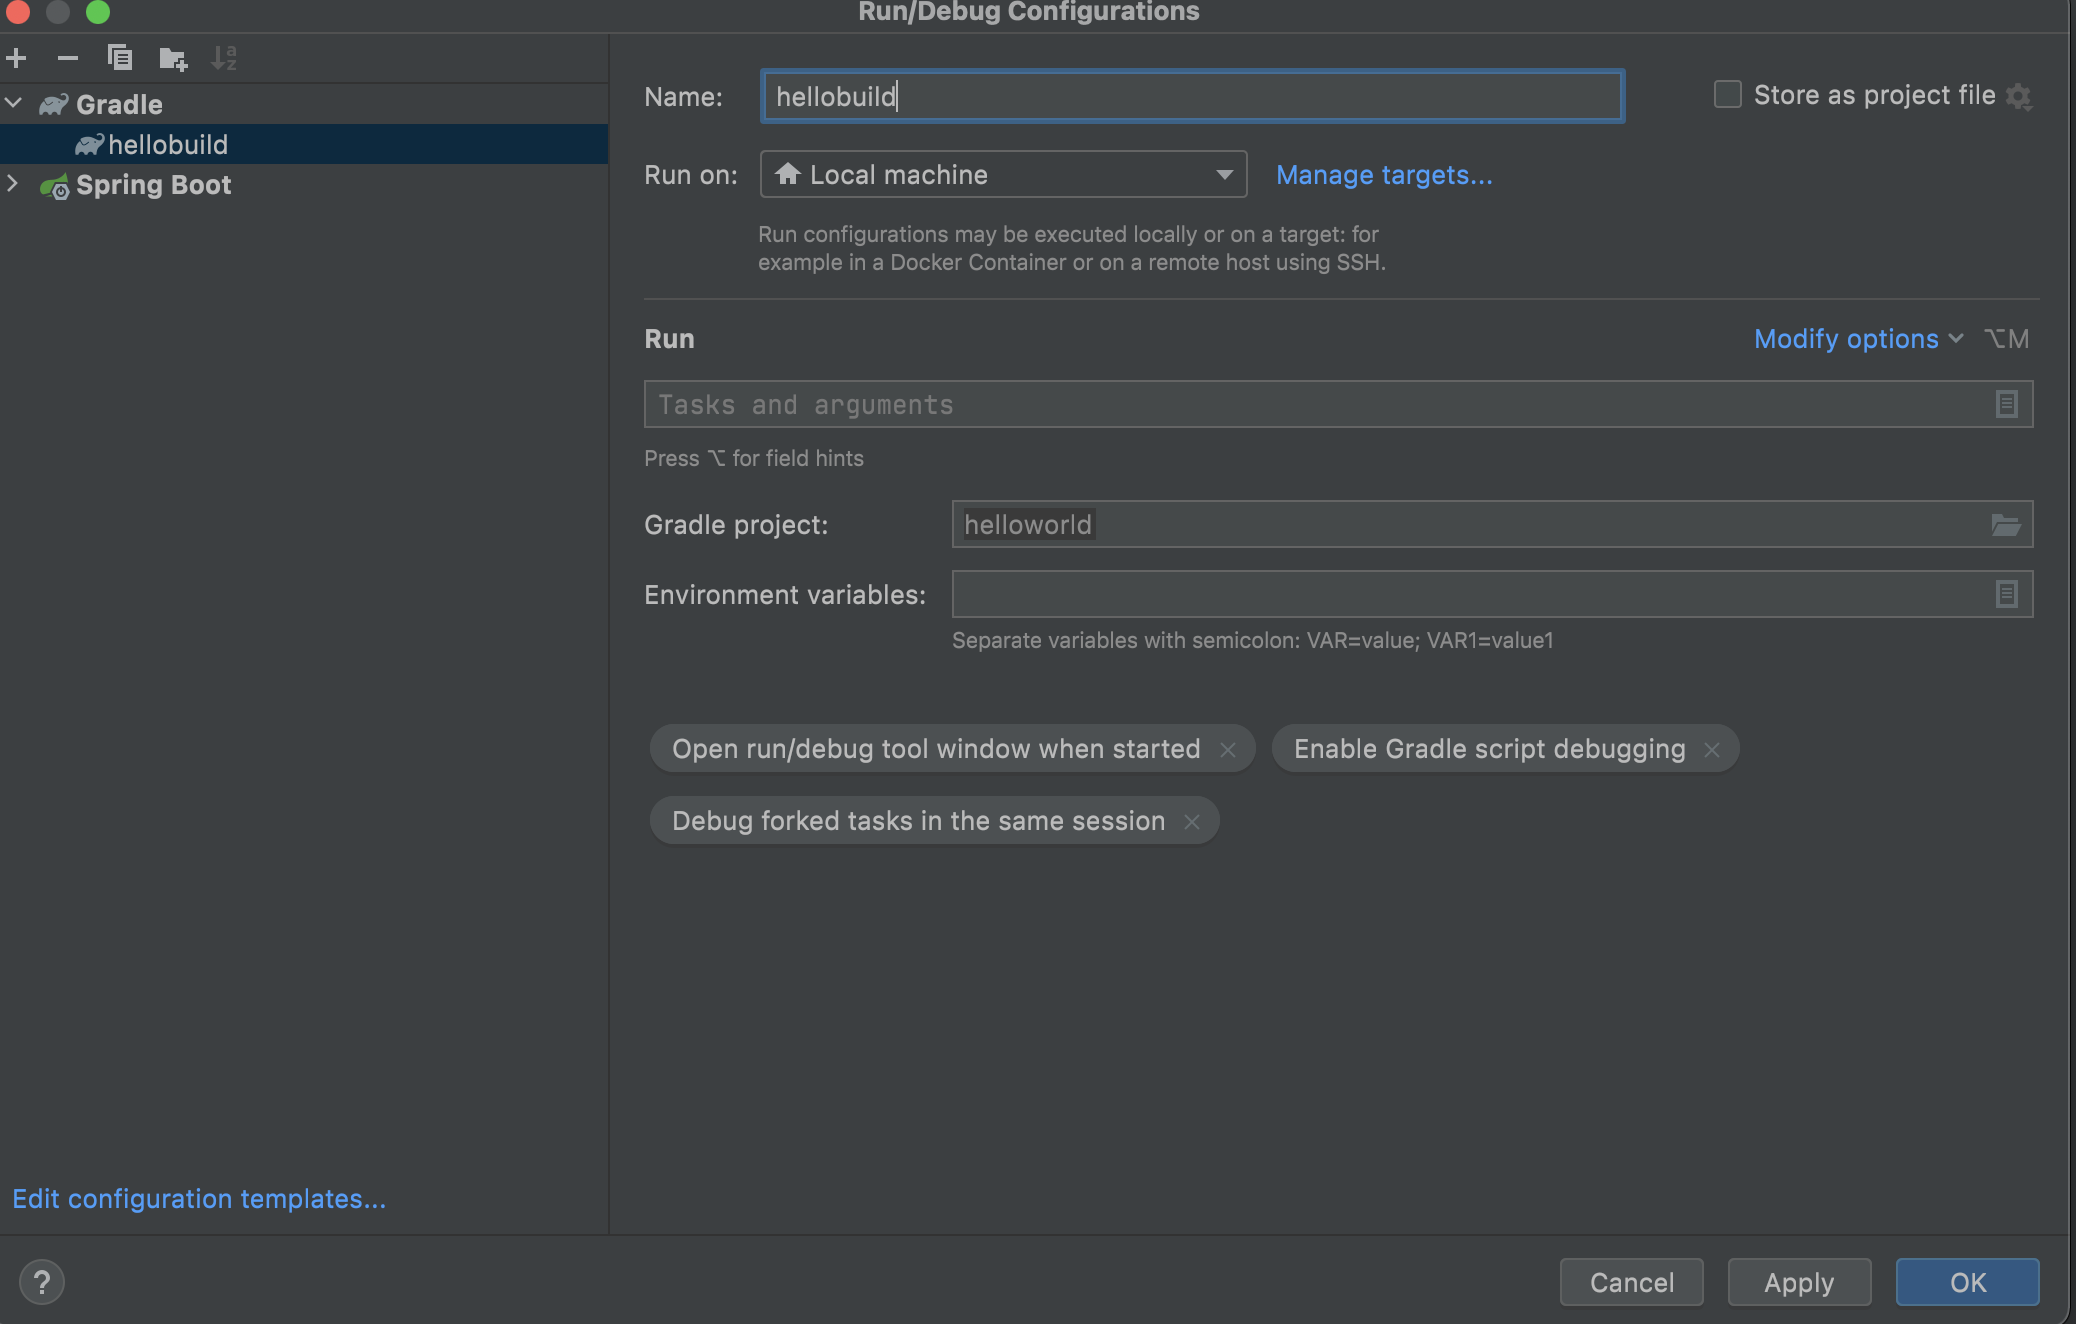Viewport: 2076px width, 1324px height.
Task: Remove Enable Gradle script debugging tag
Action: coord(1712,750)
